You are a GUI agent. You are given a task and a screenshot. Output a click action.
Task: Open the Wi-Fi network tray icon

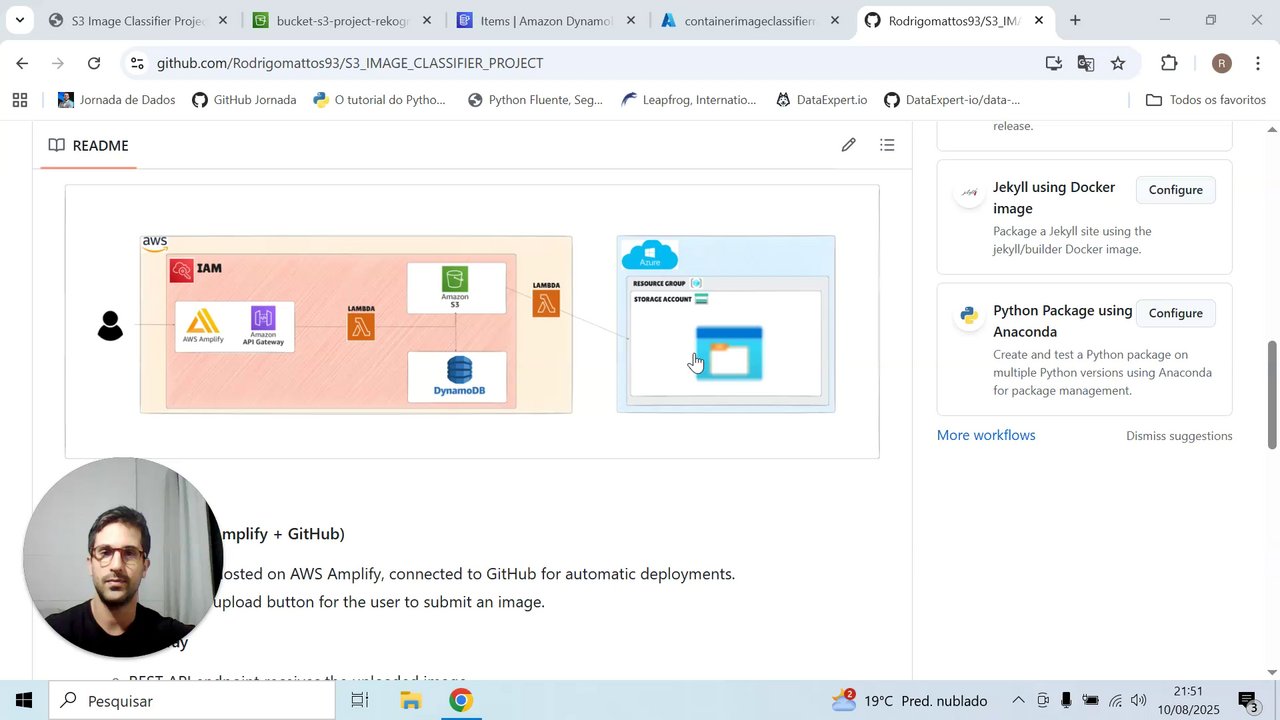pyautogui.click(x=1115, y=701)
